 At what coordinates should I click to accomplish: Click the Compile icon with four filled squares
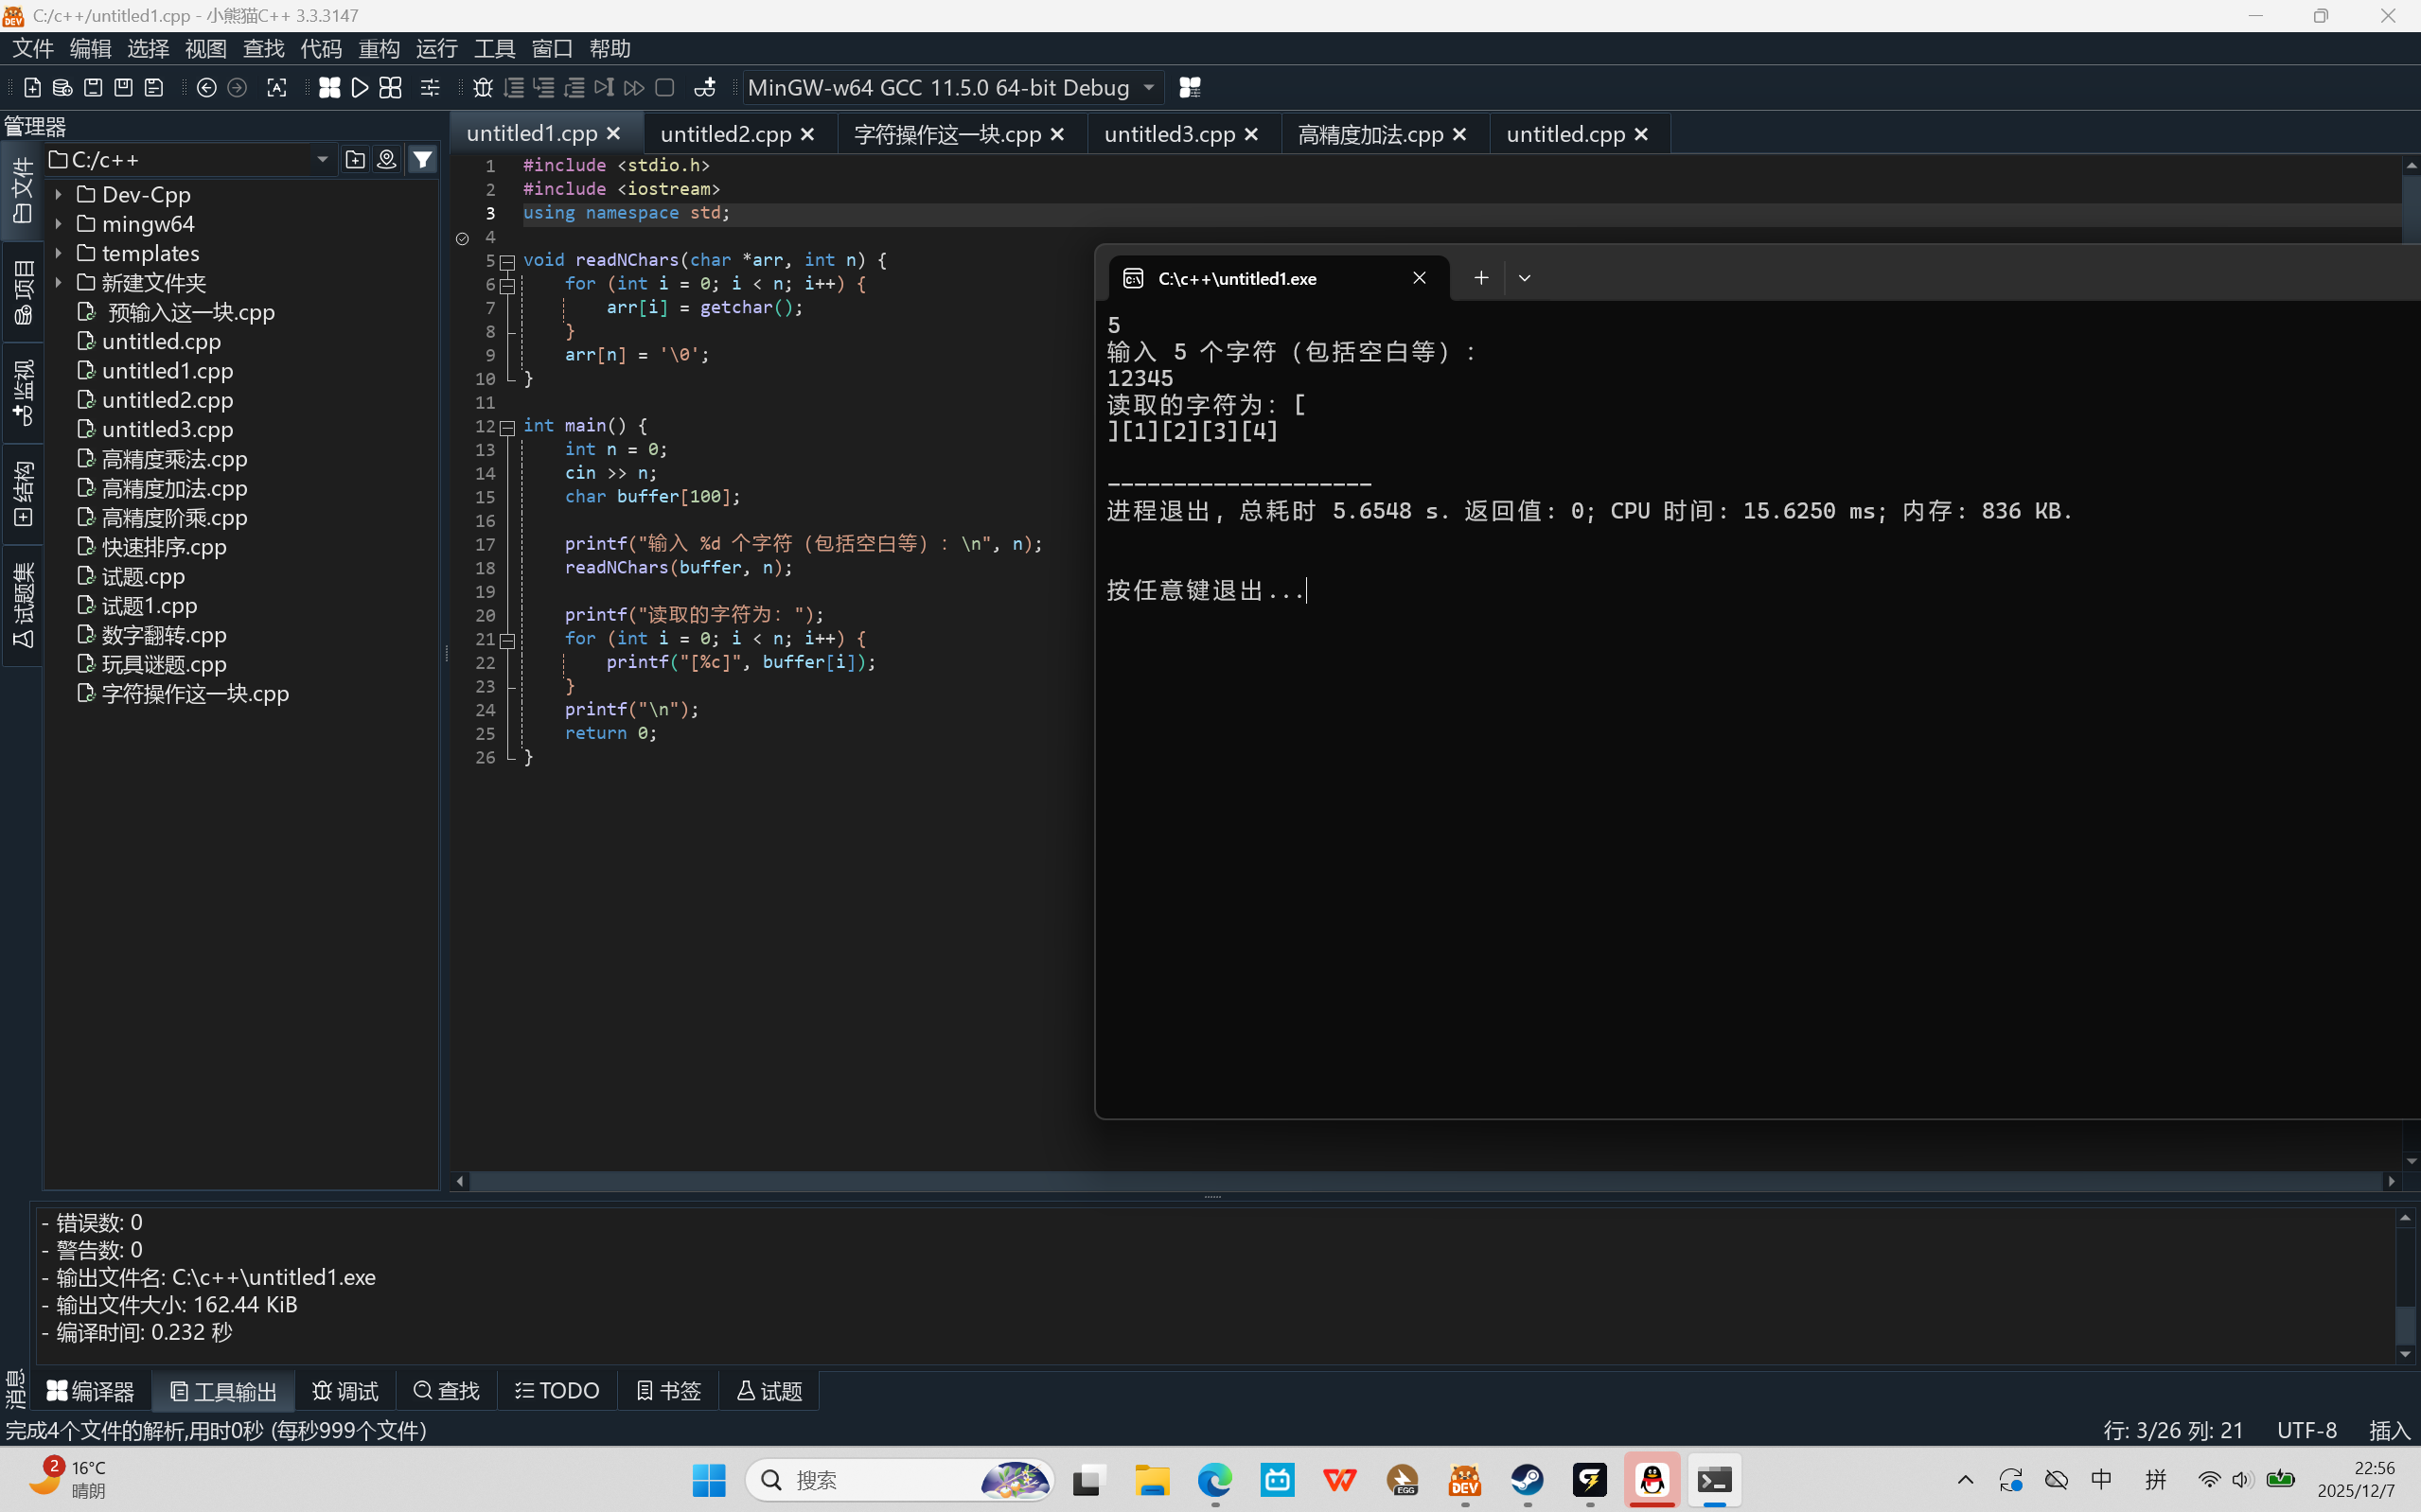329,88
